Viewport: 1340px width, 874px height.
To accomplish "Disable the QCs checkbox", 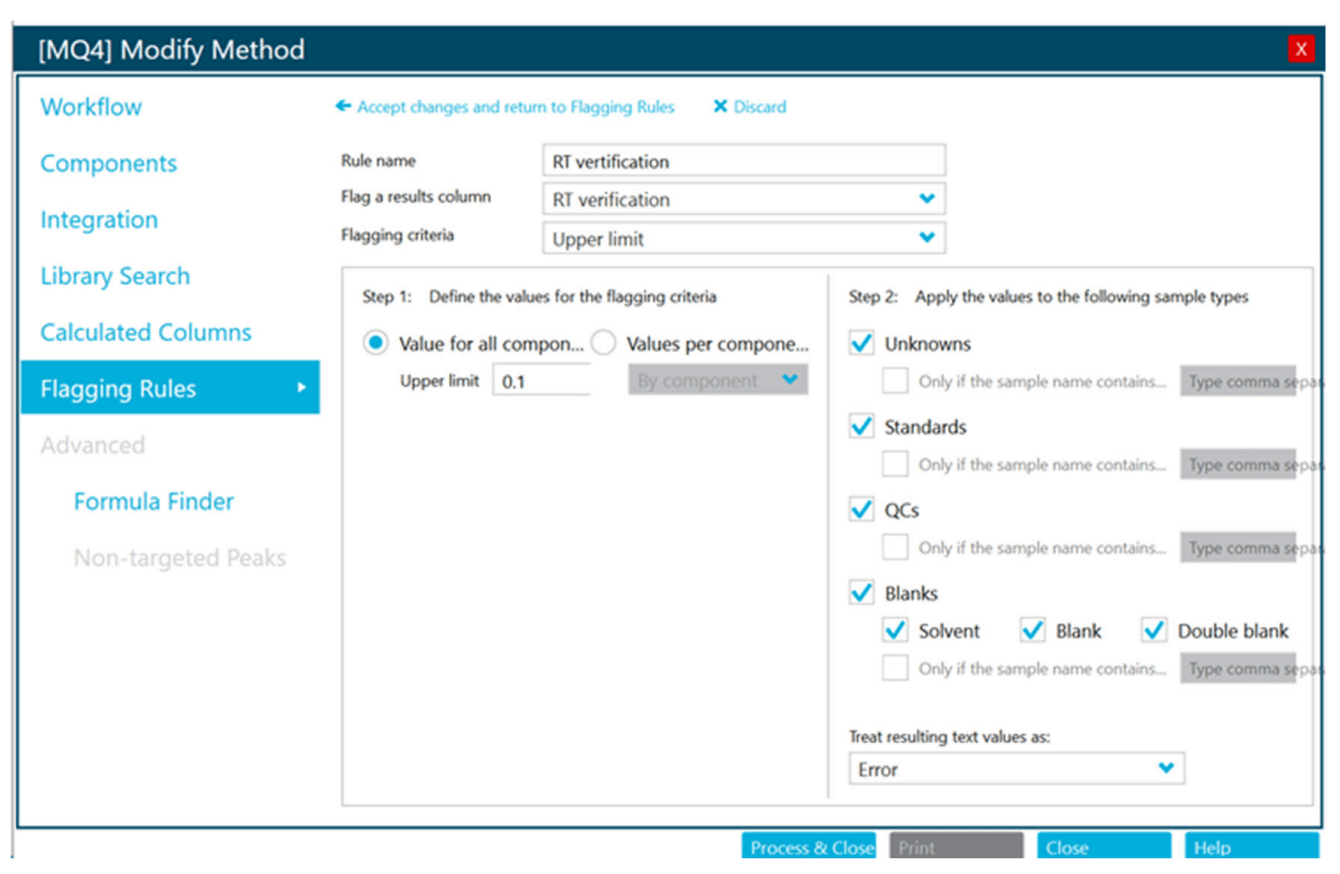I will click(x=861, y=510).
